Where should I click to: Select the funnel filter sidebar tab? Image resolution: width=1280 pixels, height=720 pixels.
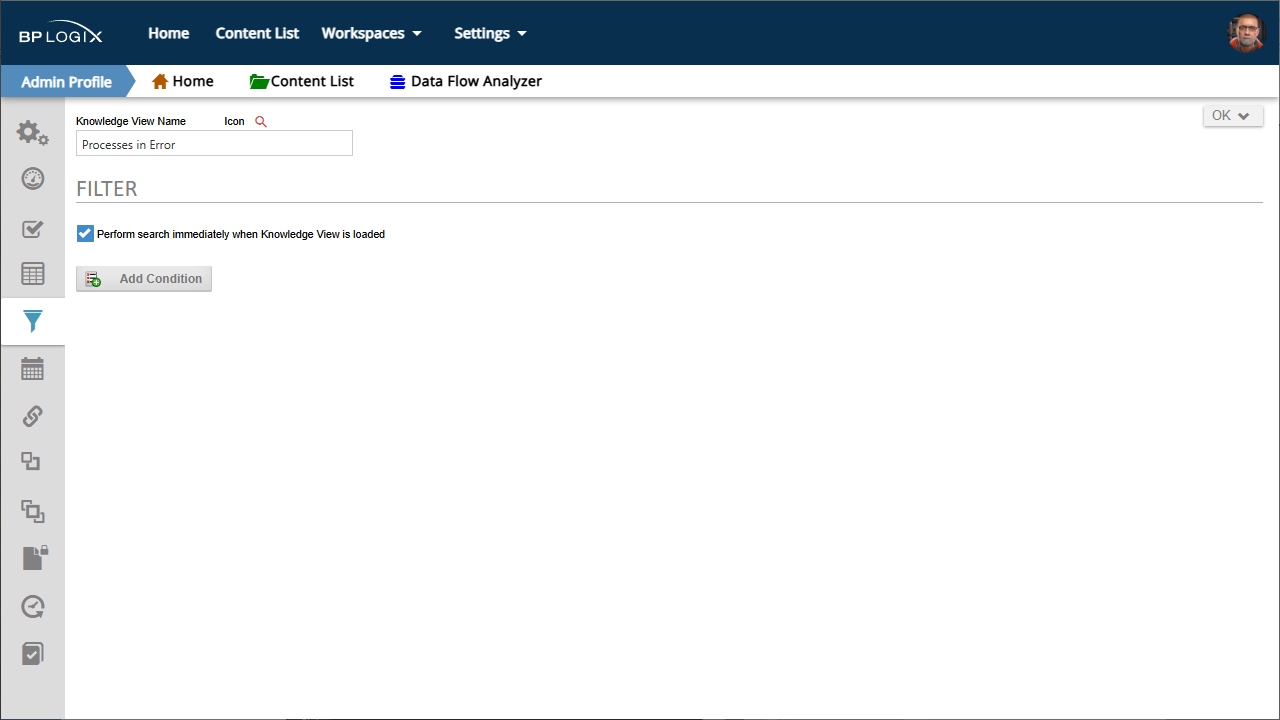[32, 321]
